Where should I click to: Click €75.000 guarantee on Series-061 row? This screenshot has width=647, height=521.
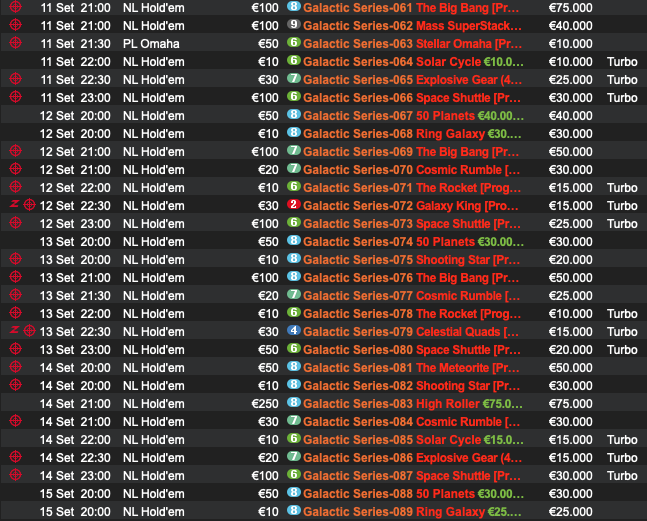(x=571, y=7)
